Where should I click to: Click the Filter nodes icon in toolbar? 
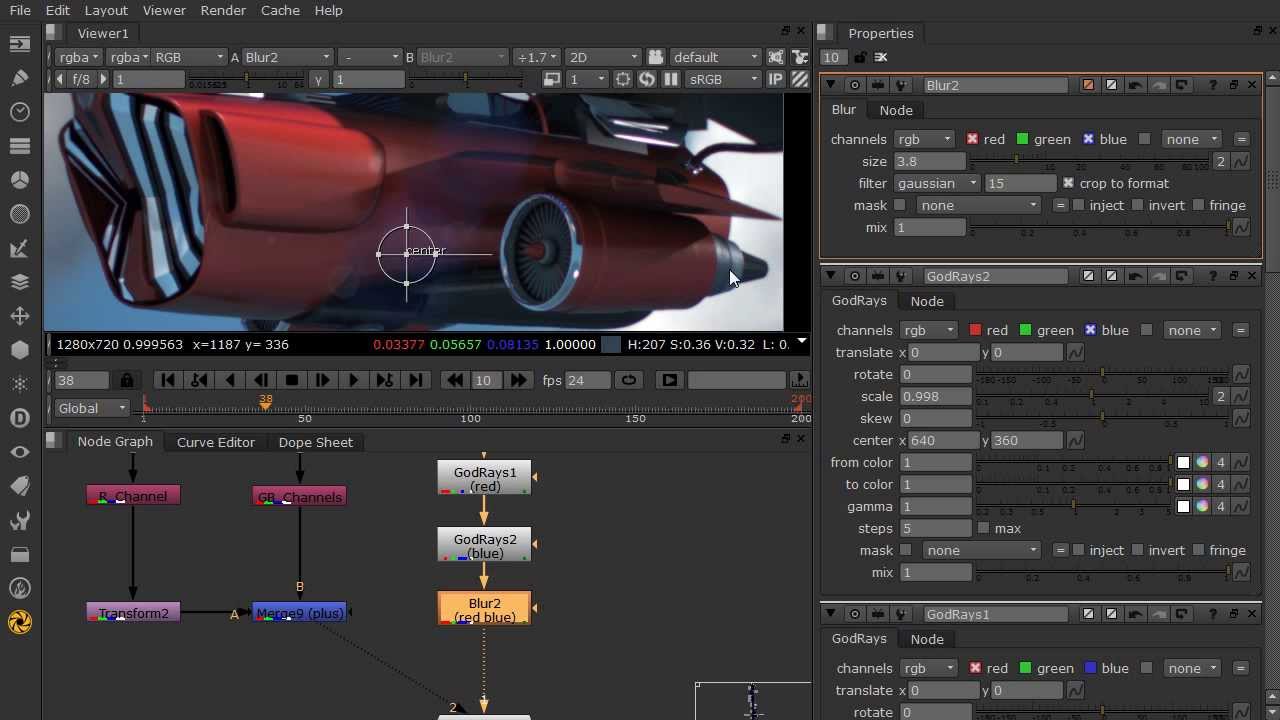pos(20,213)
